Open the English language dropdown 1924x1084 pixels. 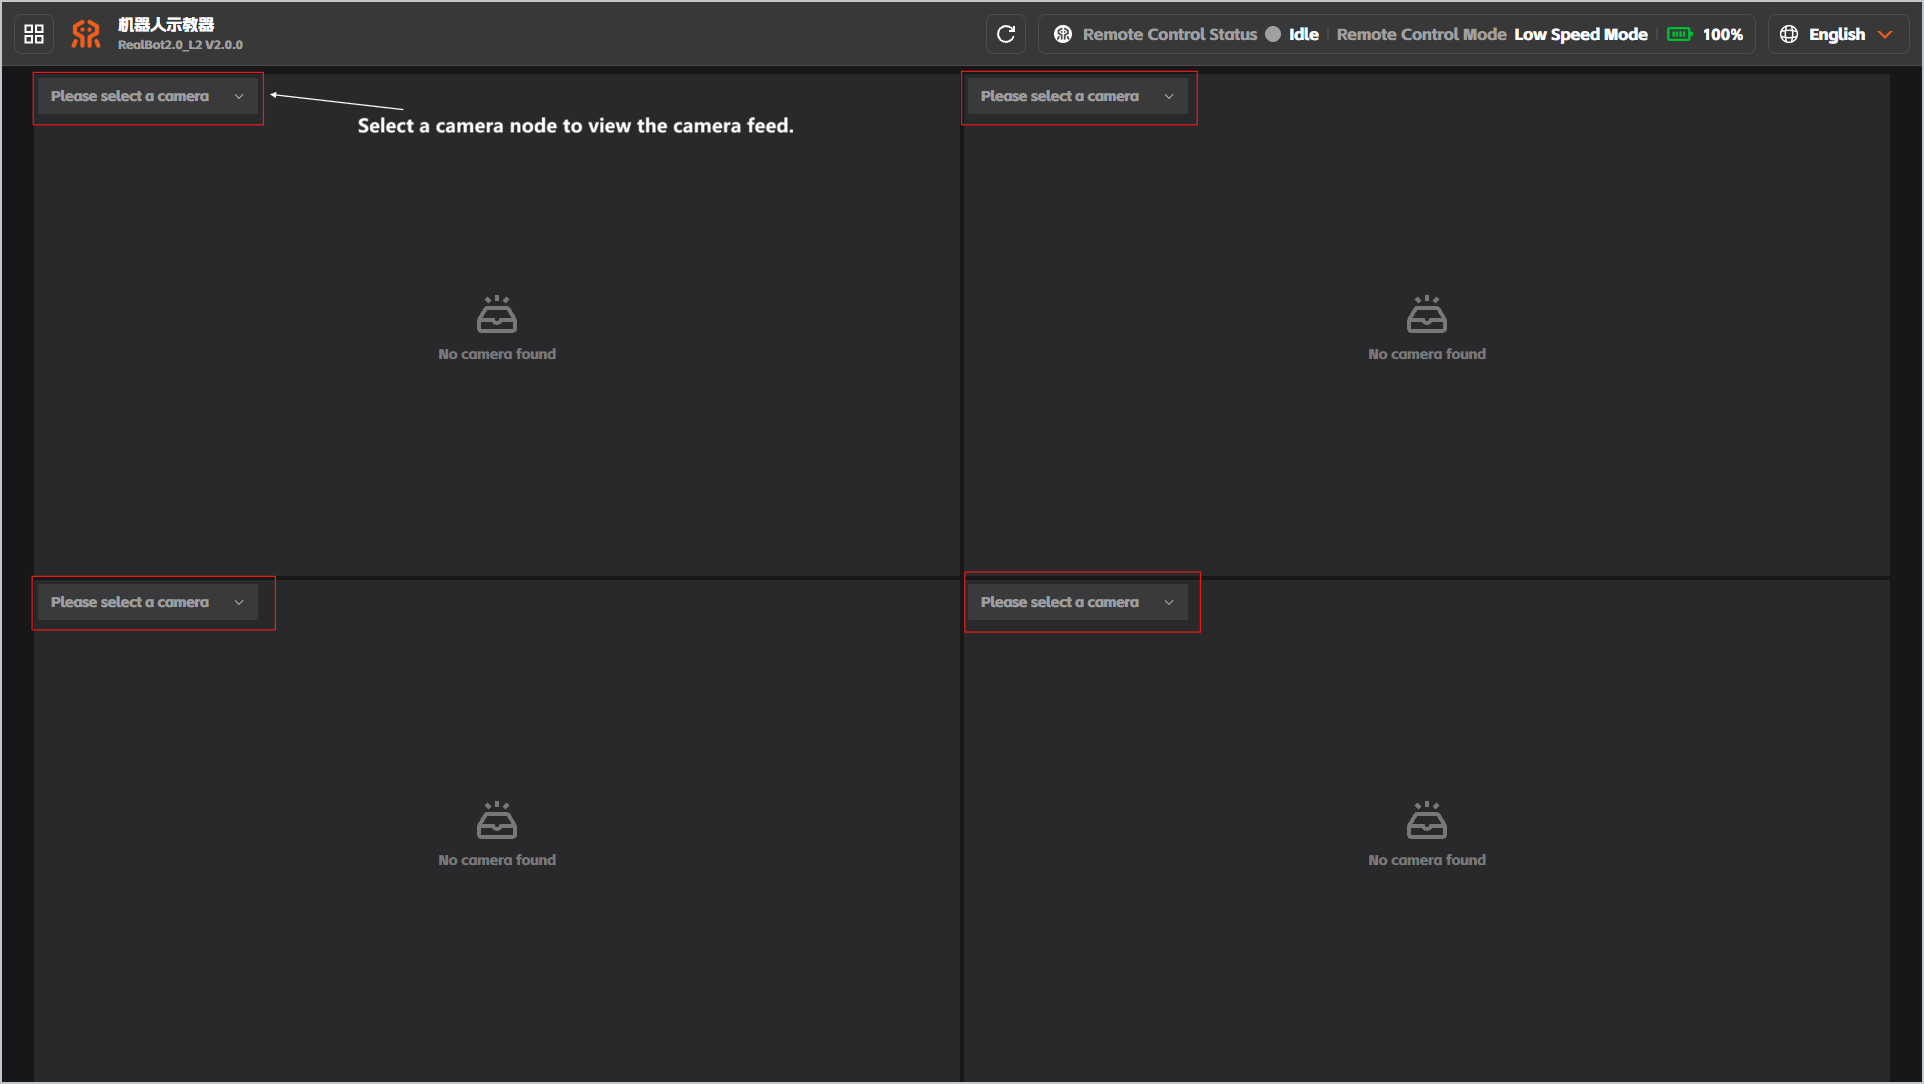[1838, 34]
